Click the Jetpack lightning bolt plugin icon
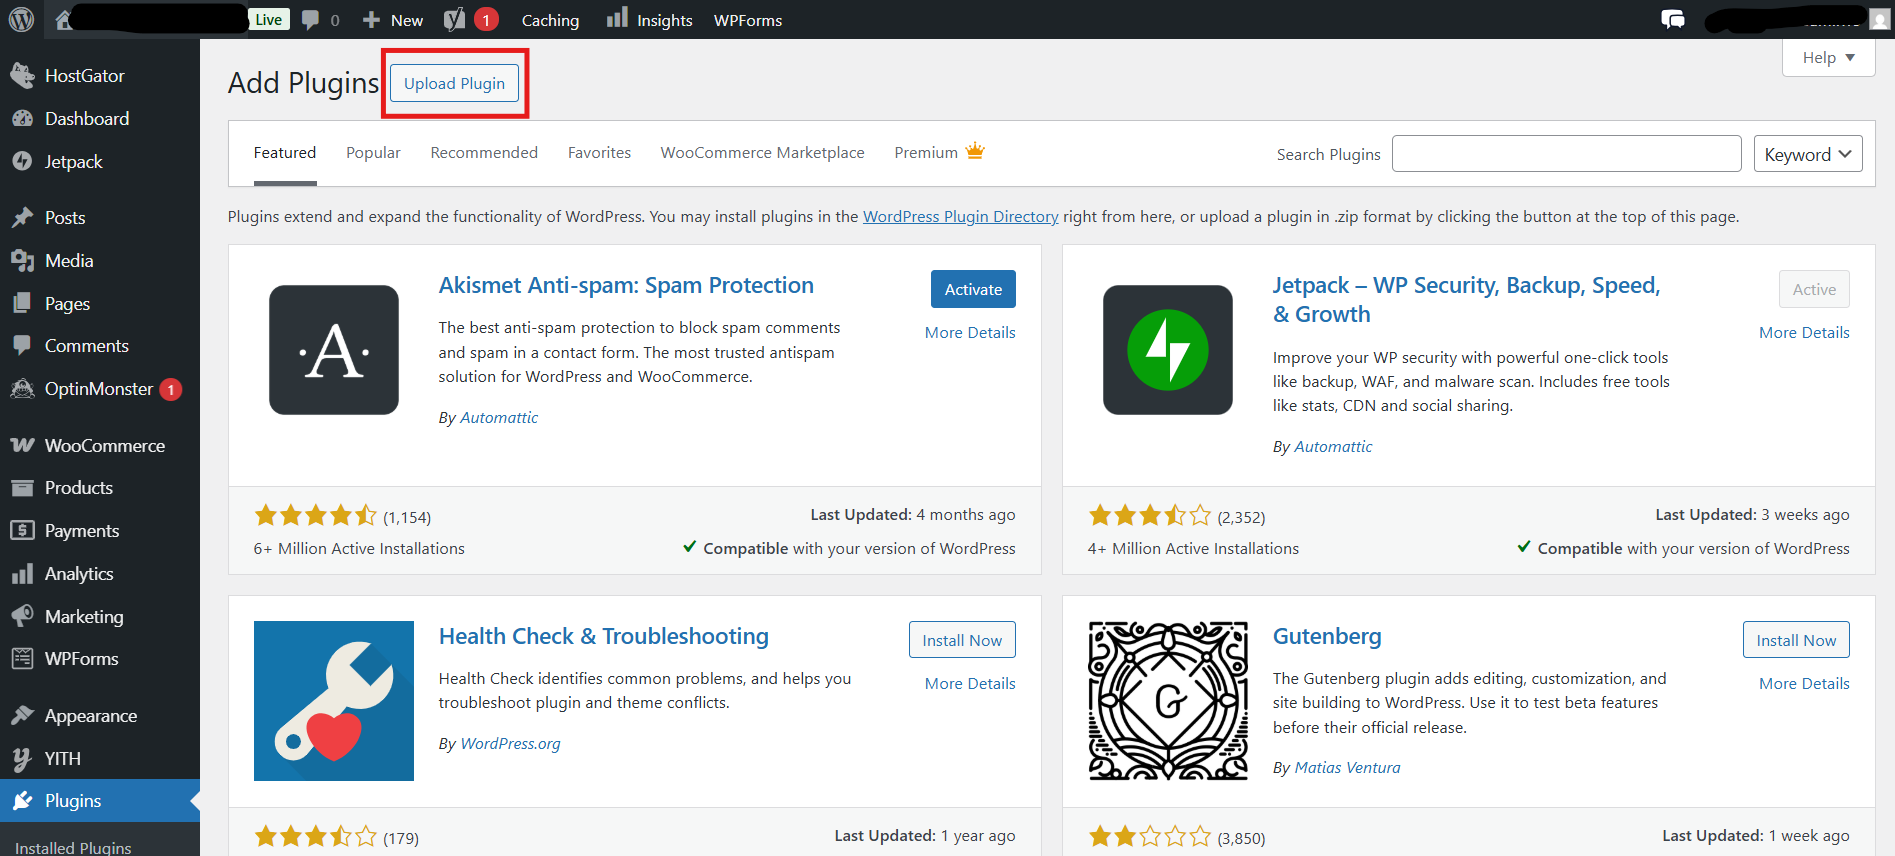The height and width of the screenshot is (856, 1895). pyautogui.click(x=1167, y=350)
